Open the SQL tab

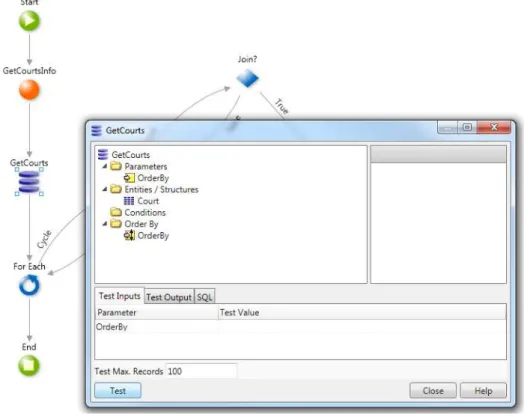pyautogui.click(x=204, y=297)
